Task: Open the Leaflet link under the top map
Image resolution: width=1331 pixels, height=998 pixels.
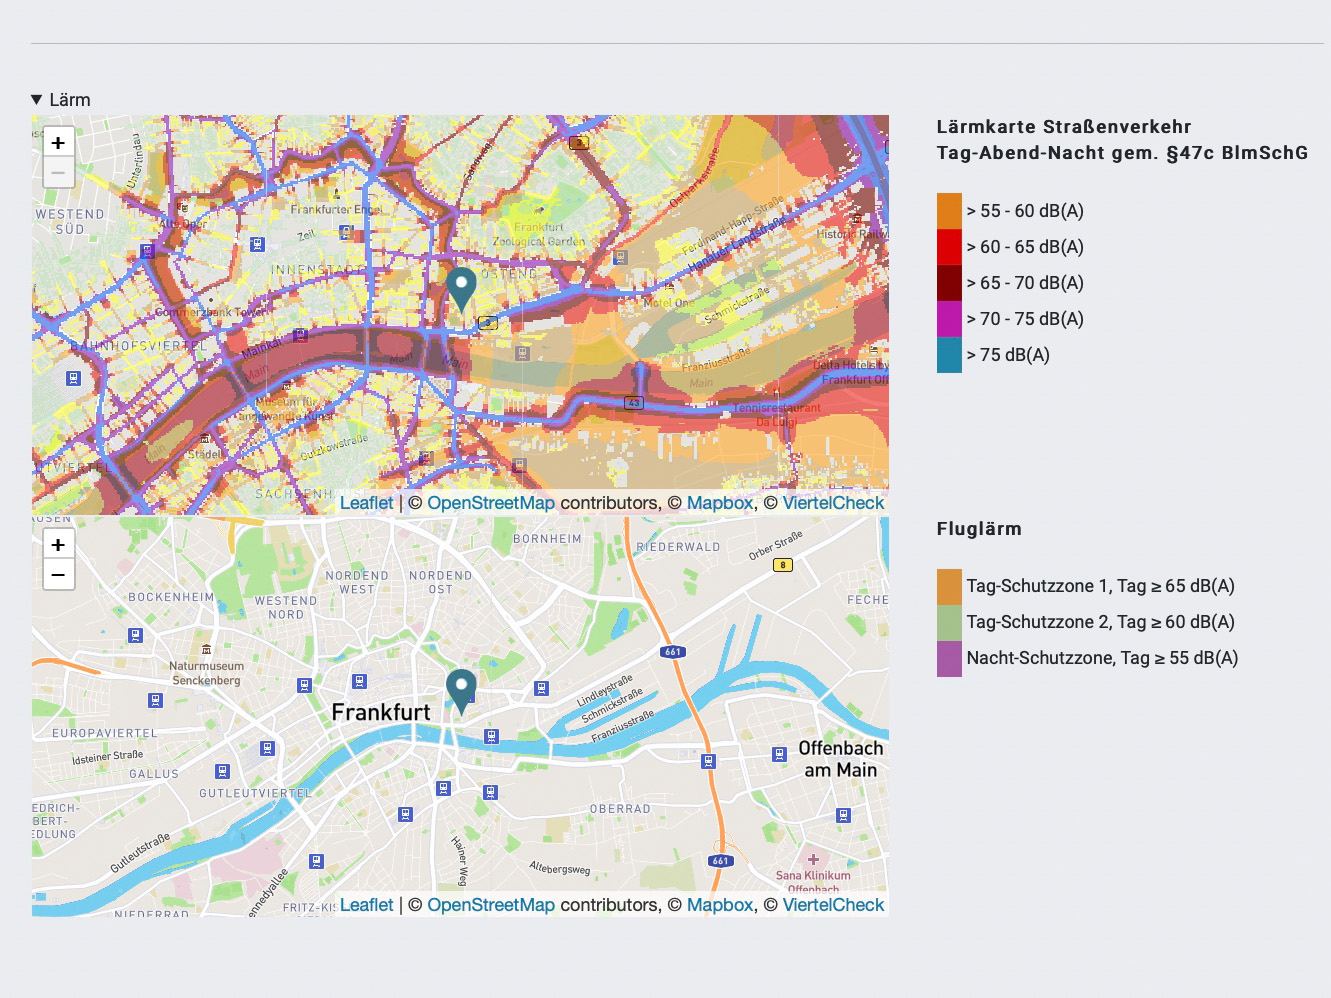Action: (x=366, y=503)
